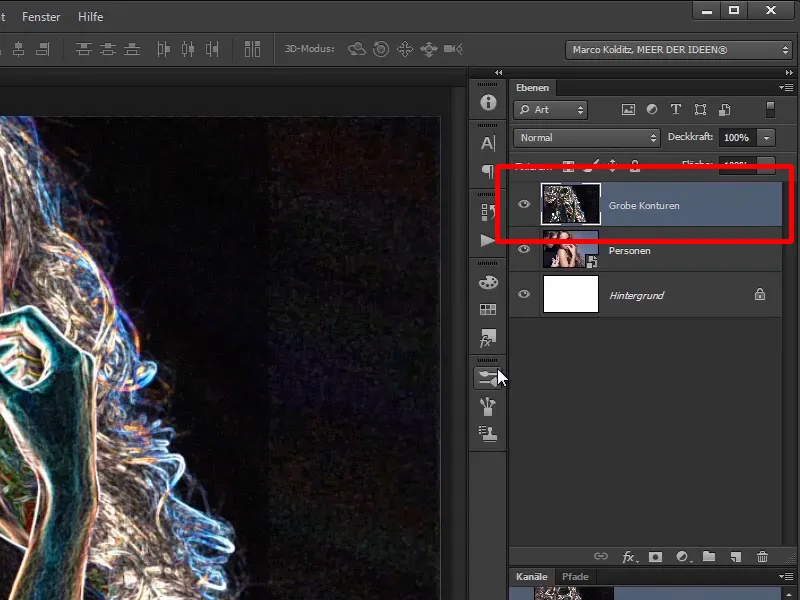Toggle filter for type layers
Screen dimensions: 800x600
click(676, 109)
